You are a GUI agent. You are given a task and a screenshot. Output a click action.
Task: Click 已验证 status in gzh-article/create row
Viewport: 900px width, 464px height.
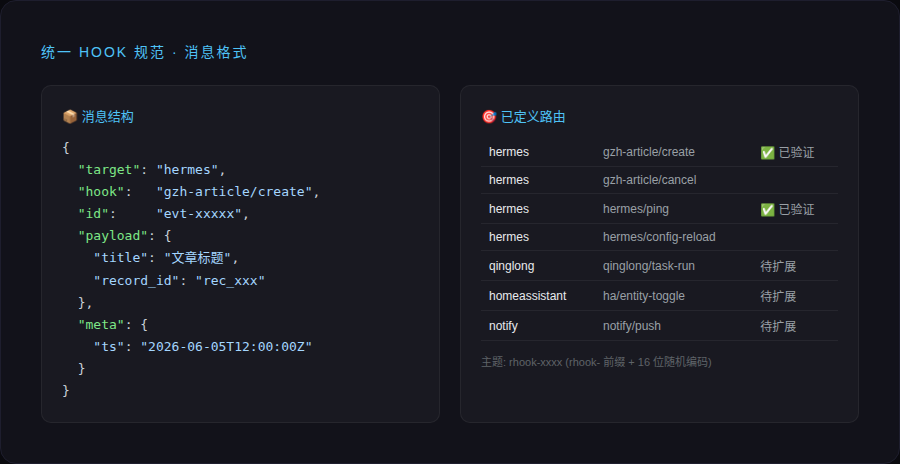point(796,153)
